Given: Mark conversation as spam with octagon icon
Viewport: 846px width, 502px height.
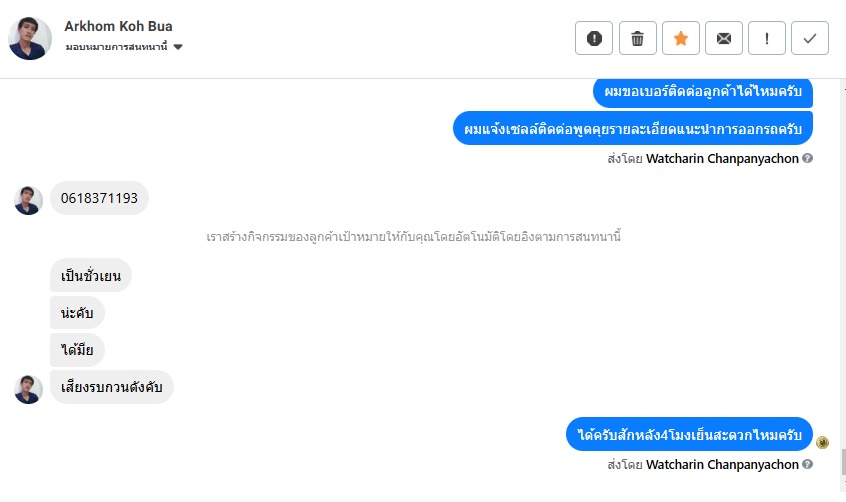Looking at the screenshot, I should click(x=594, y=38).
